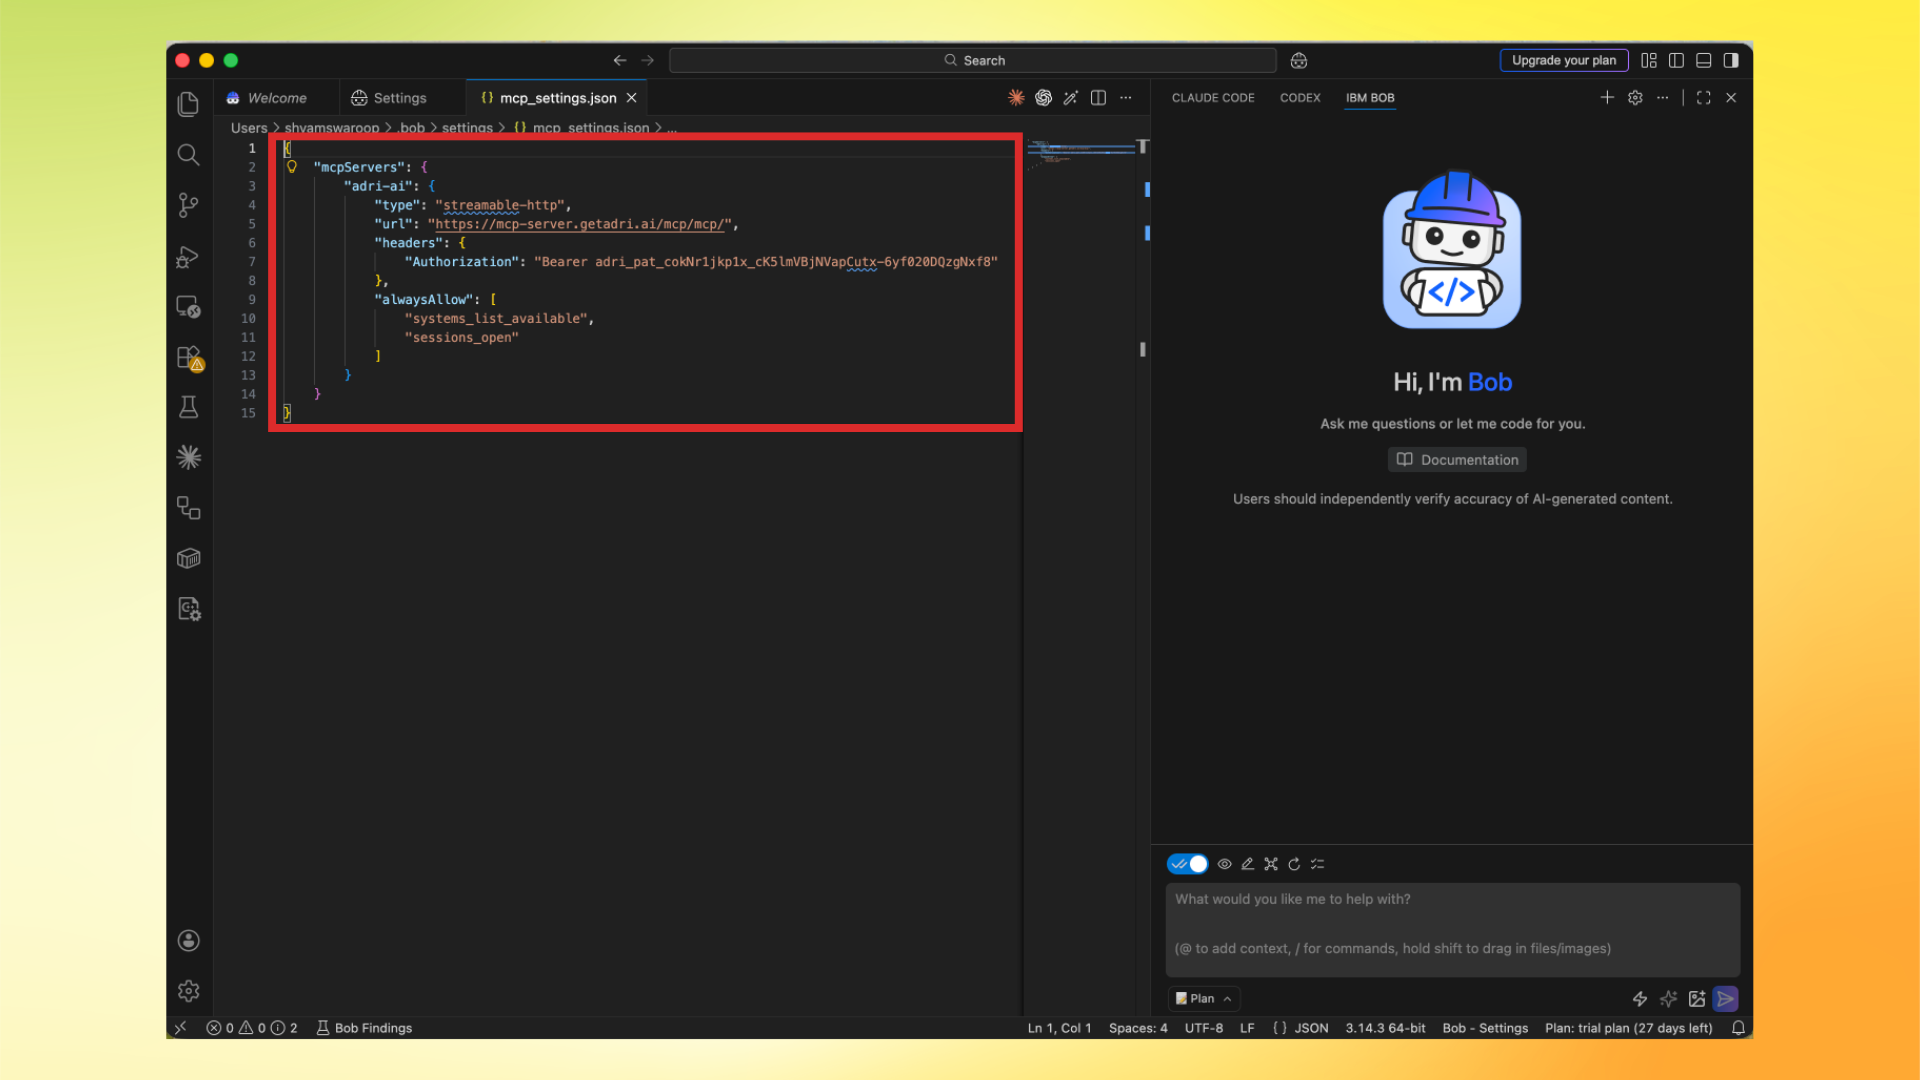This screenshot has width=1920, height=1080.
Task: Click the Run and Debug icon
Action: [x=188, y=257]
